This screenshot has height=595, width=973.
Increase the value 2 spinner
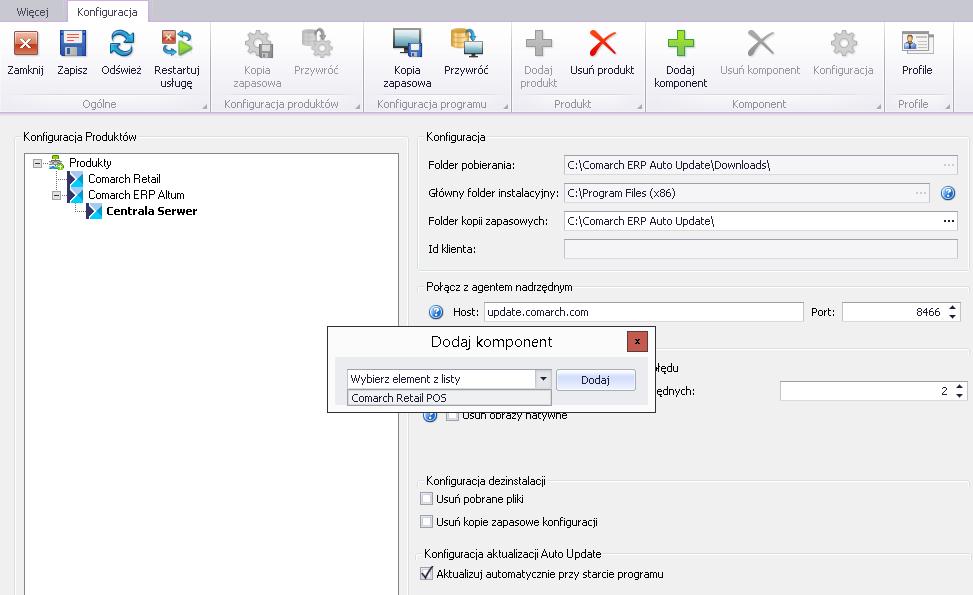coord(959,387)
